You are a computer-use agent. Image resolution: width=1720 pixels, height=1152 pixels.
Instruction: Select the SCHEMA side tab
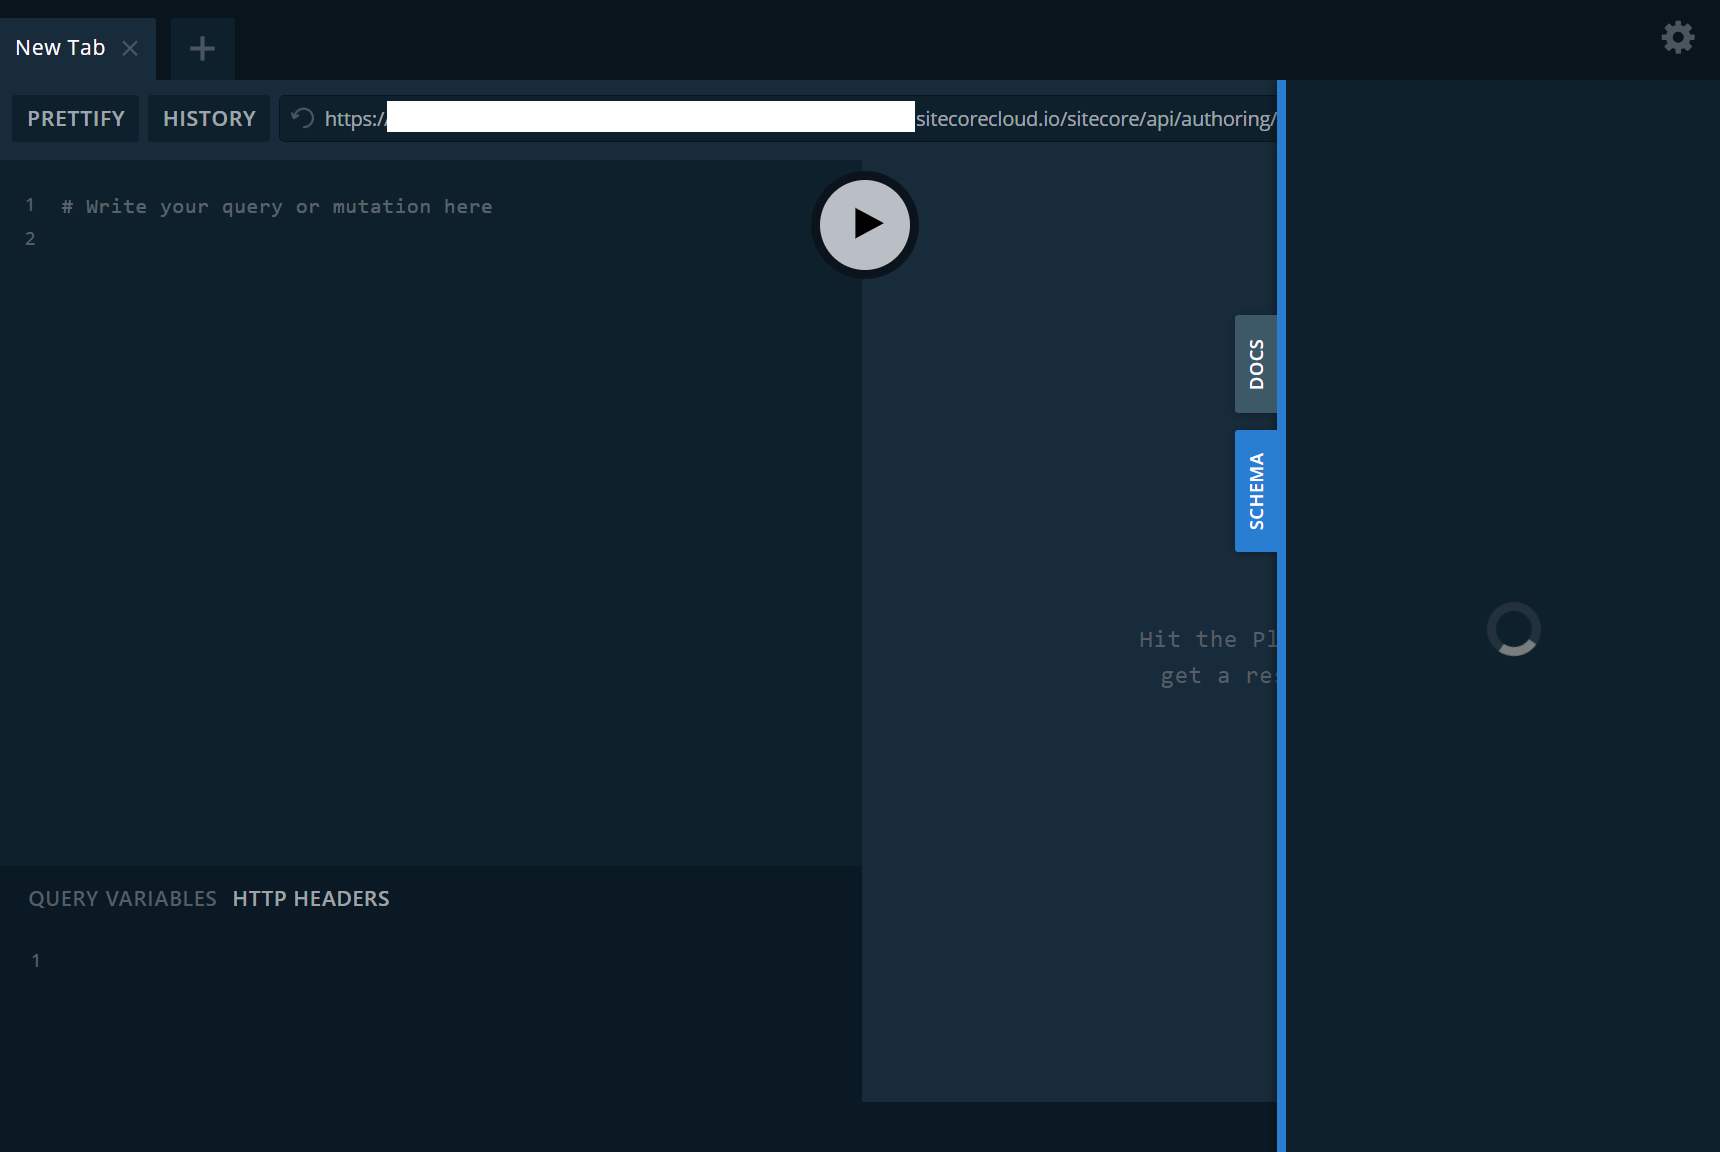pyautogui.click(x=1256, y=491)
